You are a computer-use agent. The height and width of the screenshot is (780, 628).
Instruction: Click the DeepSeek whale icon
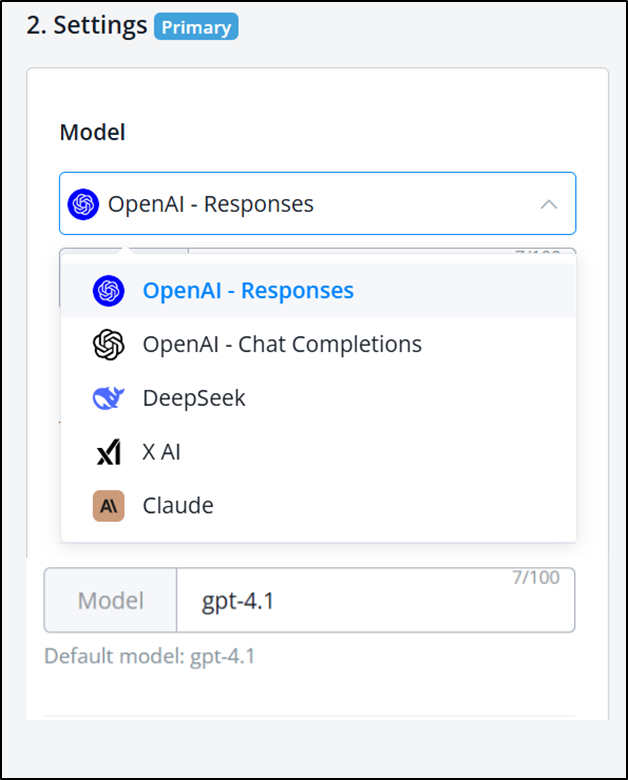pyautogui.click(x=108, y=398)
